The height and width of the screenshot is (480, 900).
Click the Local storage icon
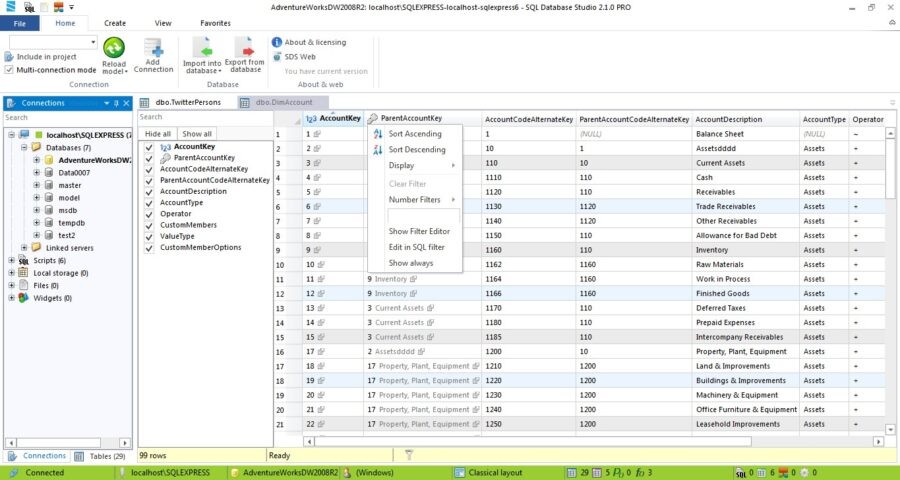[x=24, y=273]
